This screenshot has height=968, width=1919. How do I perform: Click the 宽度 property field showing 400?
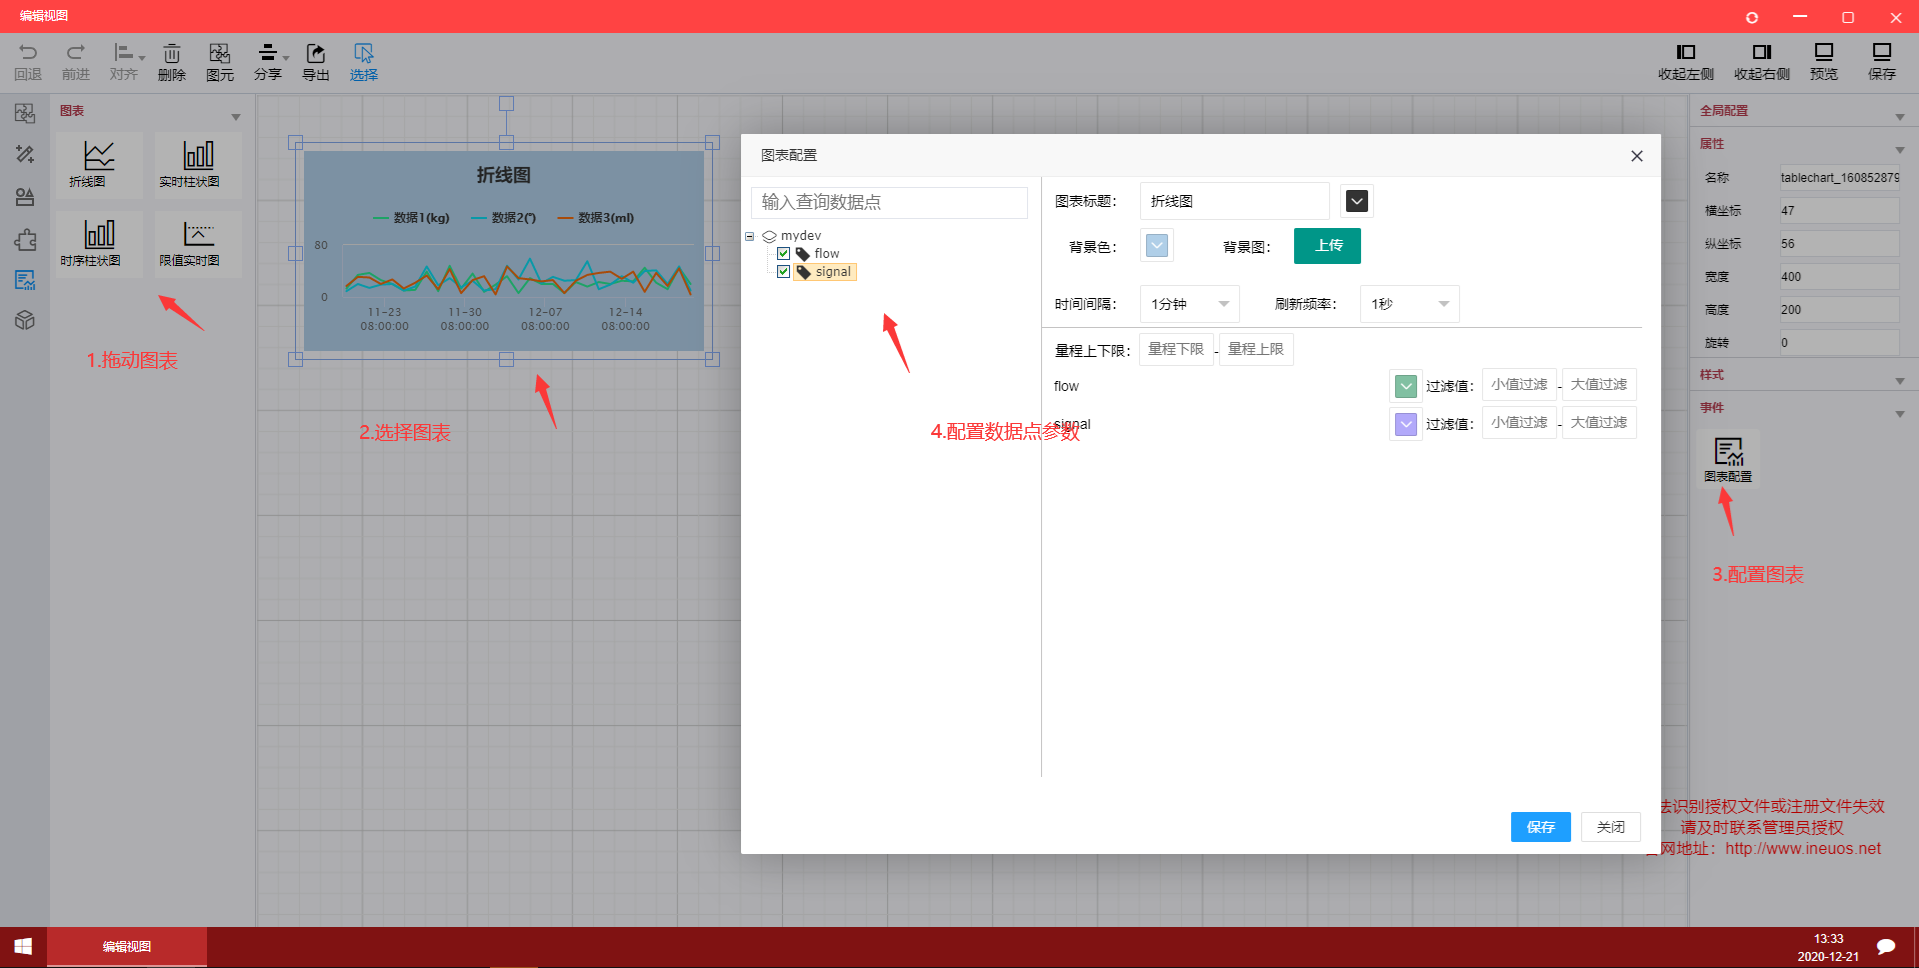coord(1839,277)
